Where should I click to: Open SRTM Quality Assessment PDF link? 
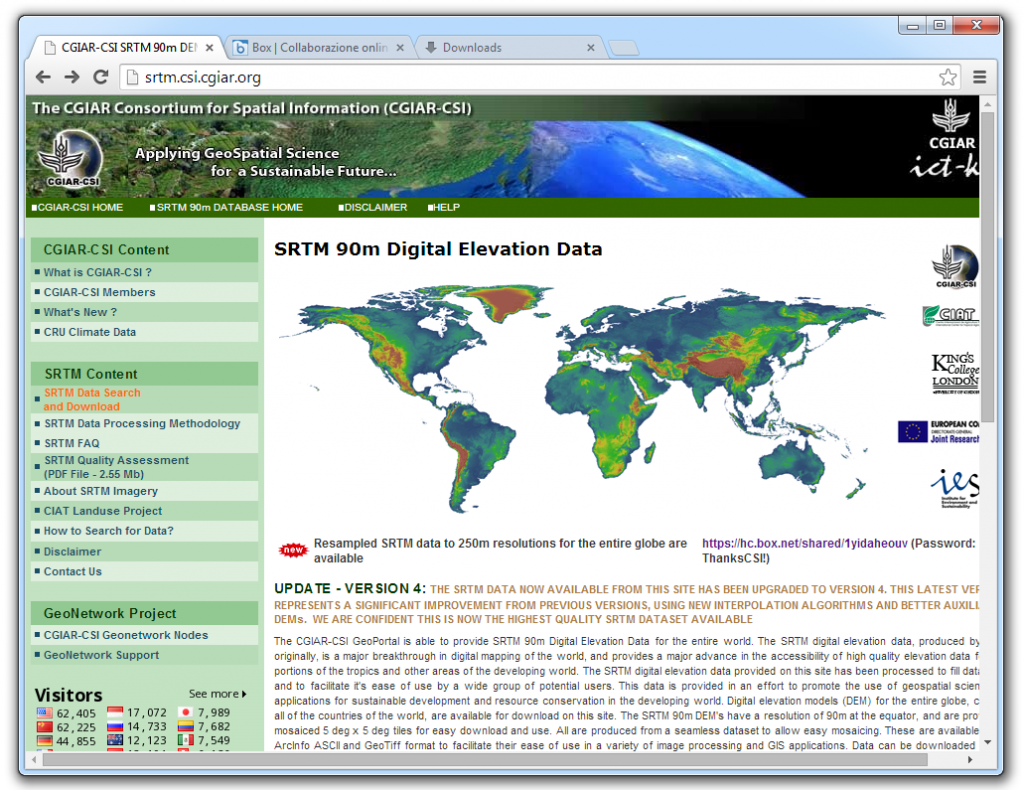(116, 467)
